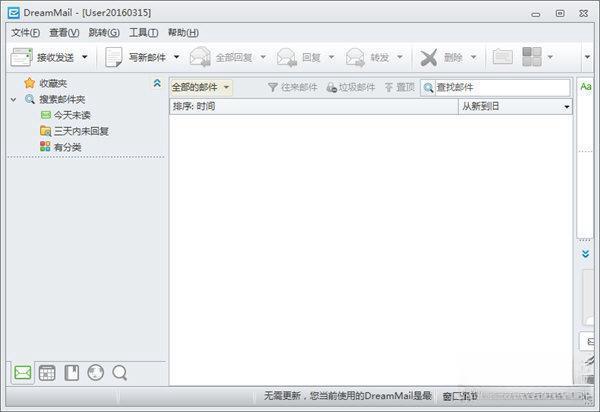Expand the toolbar overflow arrow at far right

point(587,57)
